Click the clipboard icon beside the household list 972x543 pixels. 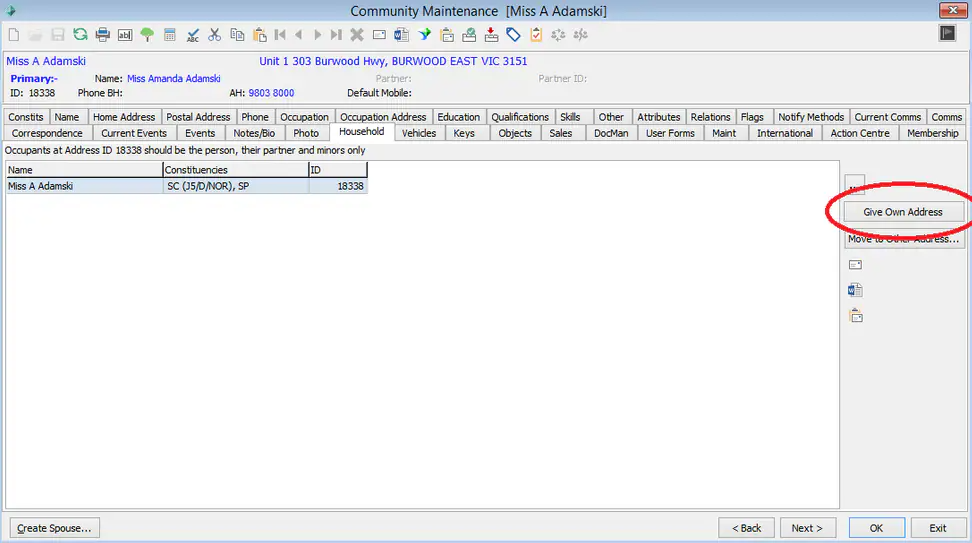tap(855, 316)
